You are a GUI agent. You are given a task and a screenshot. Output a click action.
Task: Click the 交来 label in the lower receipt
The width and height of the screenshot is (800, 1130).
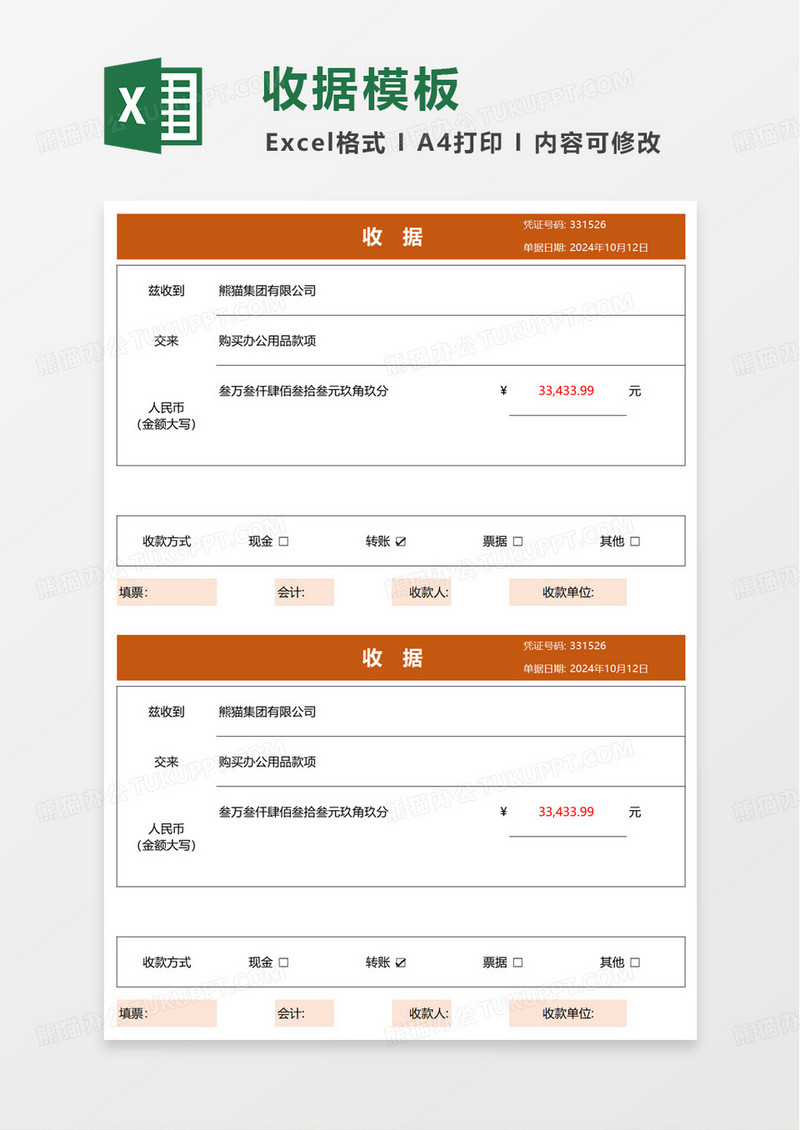coord(166,762)
